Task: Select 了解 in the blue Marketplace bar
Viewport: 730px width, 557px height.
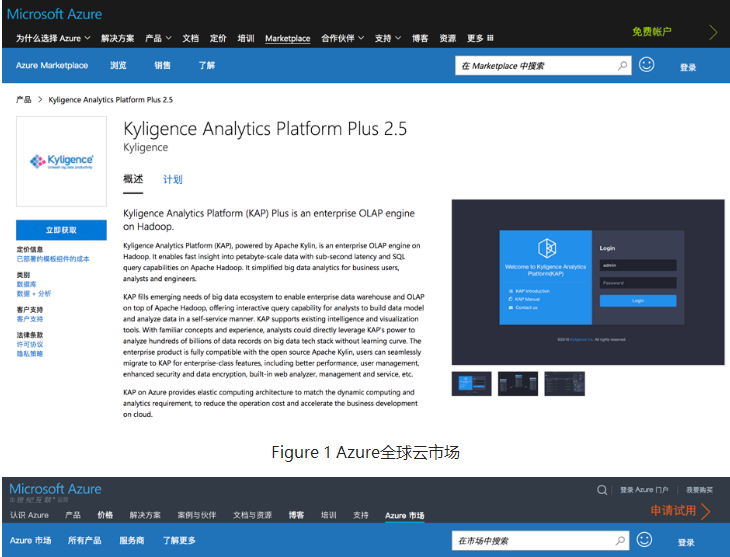Action: pos(207,65)
